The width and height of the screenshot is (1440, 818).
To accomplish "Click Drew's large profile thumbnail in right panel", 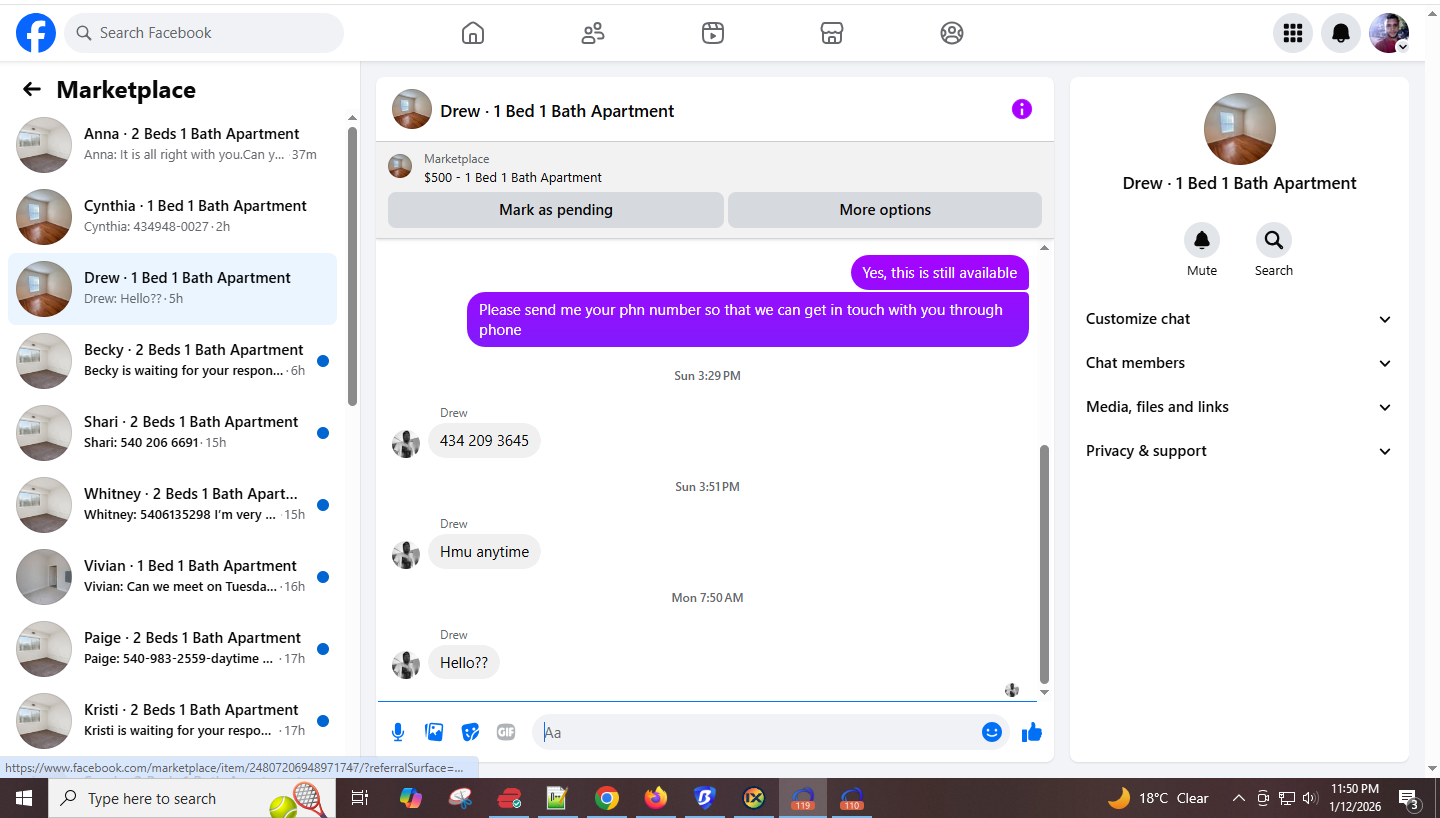I will point(1240,129).
